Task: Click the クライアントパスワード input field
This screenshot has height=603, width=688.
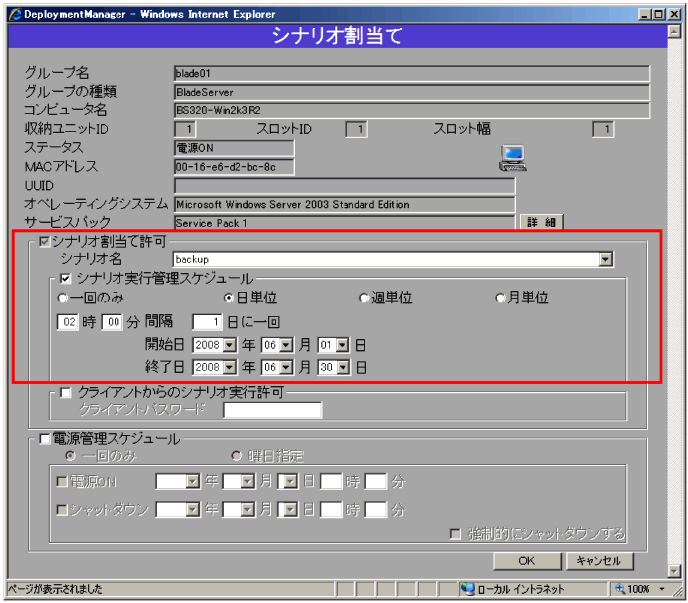Action: tap(272, 410)
